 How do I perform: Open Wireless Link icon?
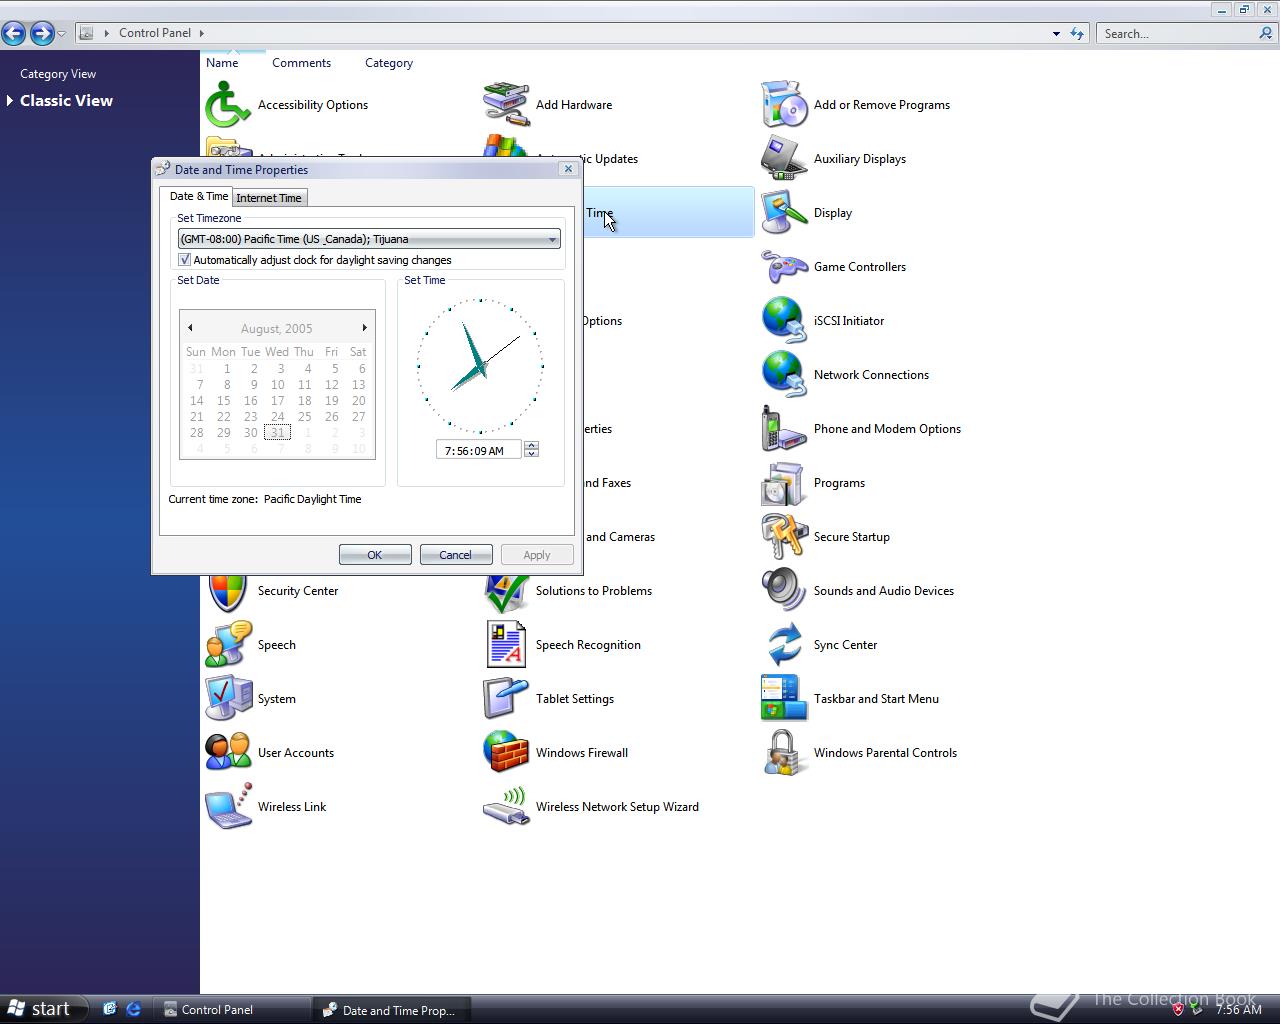(x=228, y=807)
